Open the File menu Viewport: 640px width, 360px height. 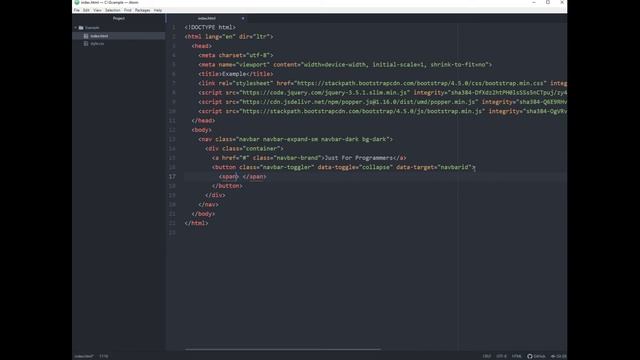click(x=76, y=10)
